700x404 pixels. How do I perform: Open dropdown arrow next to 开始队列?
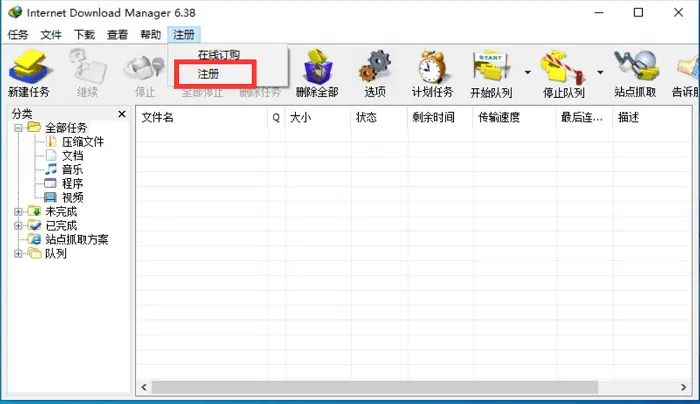(x=528, y=72)
